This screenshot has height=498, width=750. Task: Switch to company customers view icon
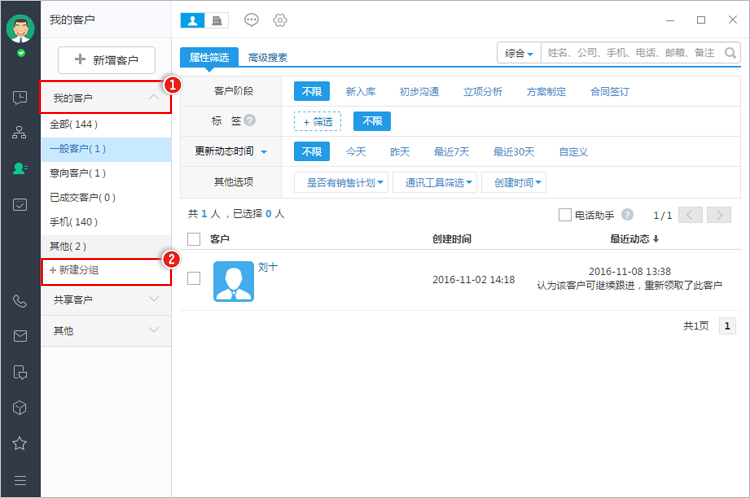[217, 20]
